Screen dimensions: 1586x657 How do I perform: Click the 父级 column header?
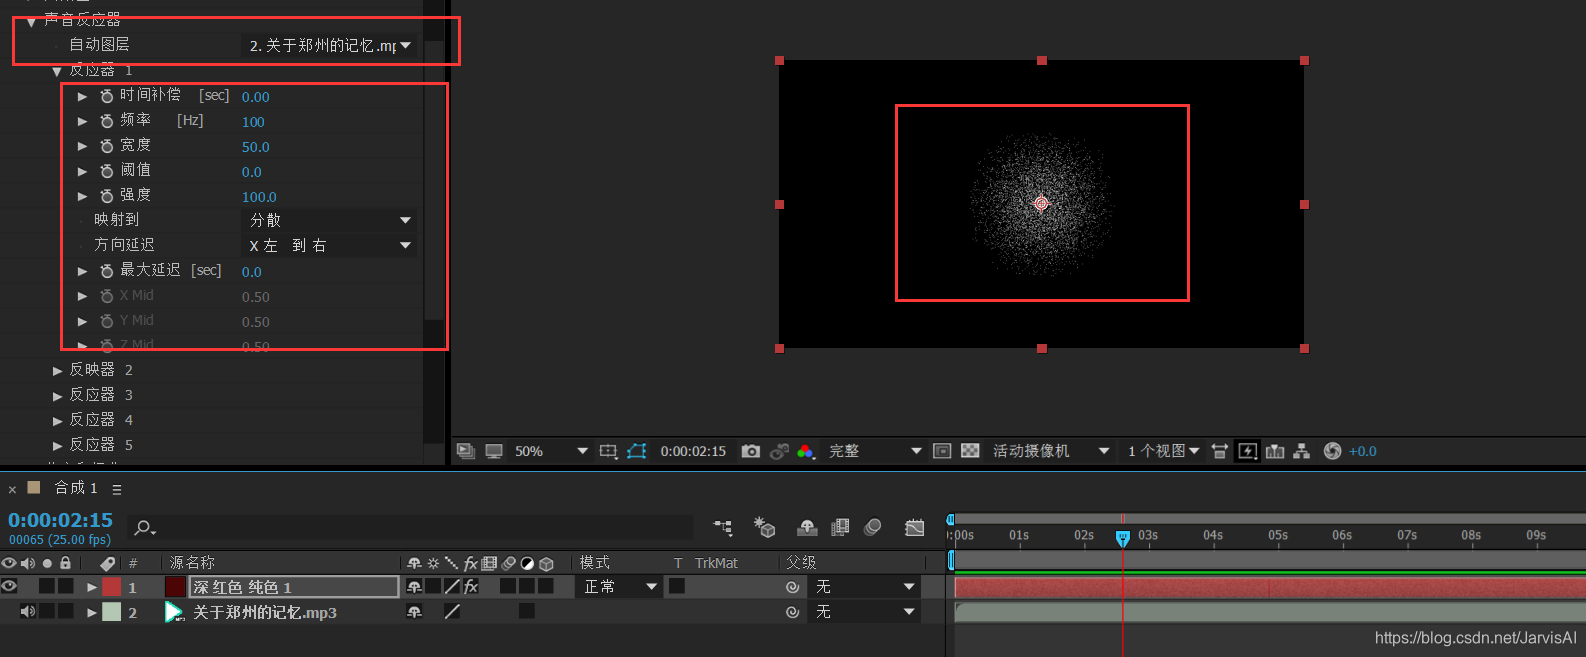pyautogui.click(x=801, y=563)
